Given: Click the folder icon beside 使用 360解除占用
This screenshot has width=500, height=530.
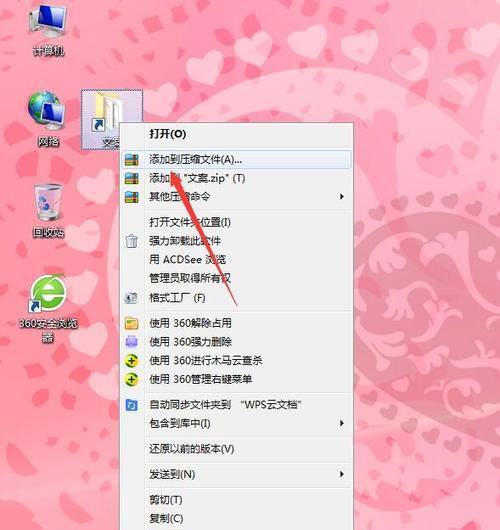Looking at the screenshot, I should tap(132, 323).
